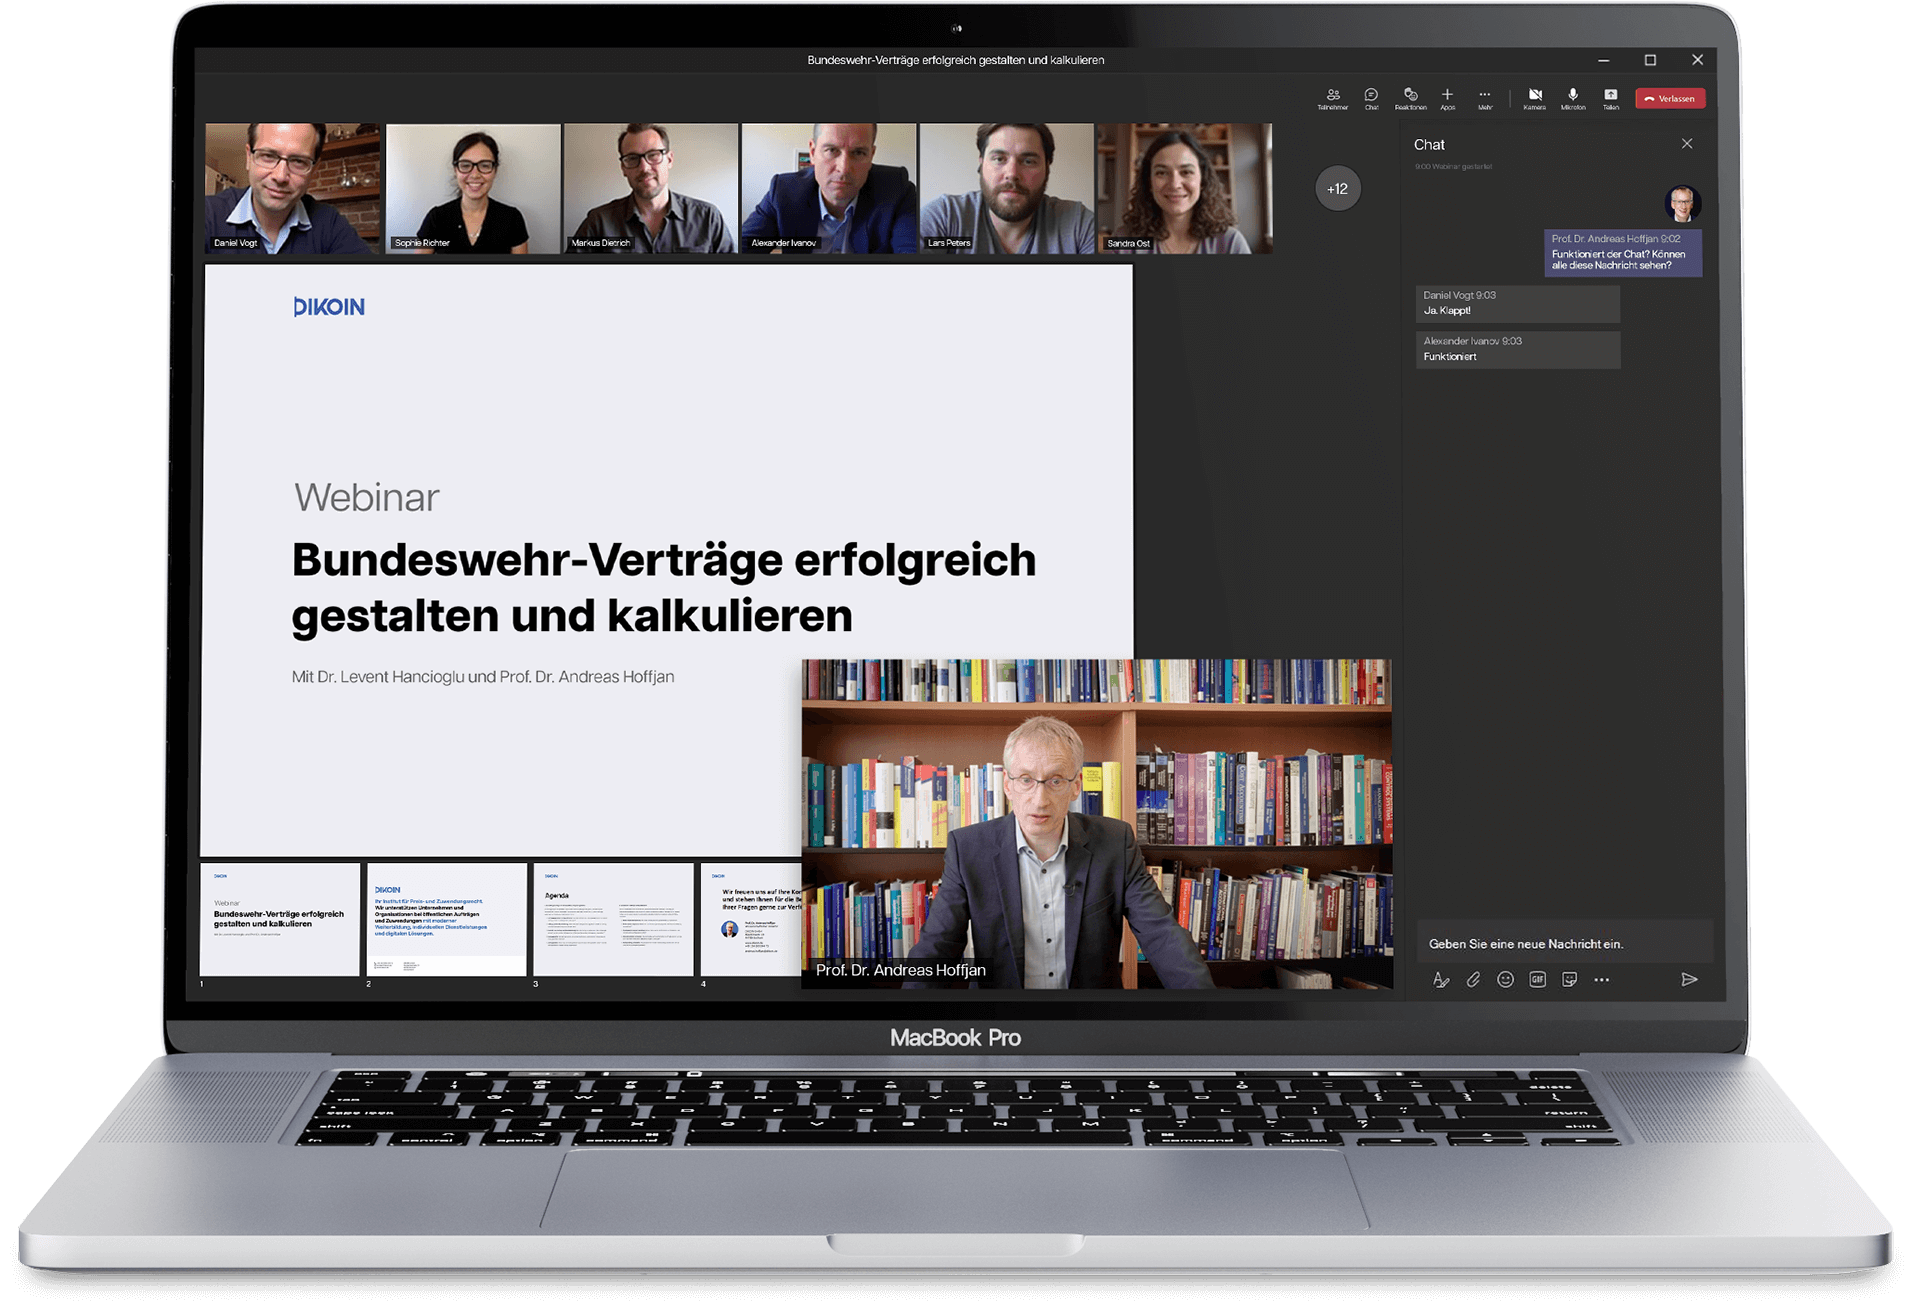The width and height of the screenshot is (1920, 1304).
Task: Toggle the Chat panel from the toolbar
Action: 1371,98
